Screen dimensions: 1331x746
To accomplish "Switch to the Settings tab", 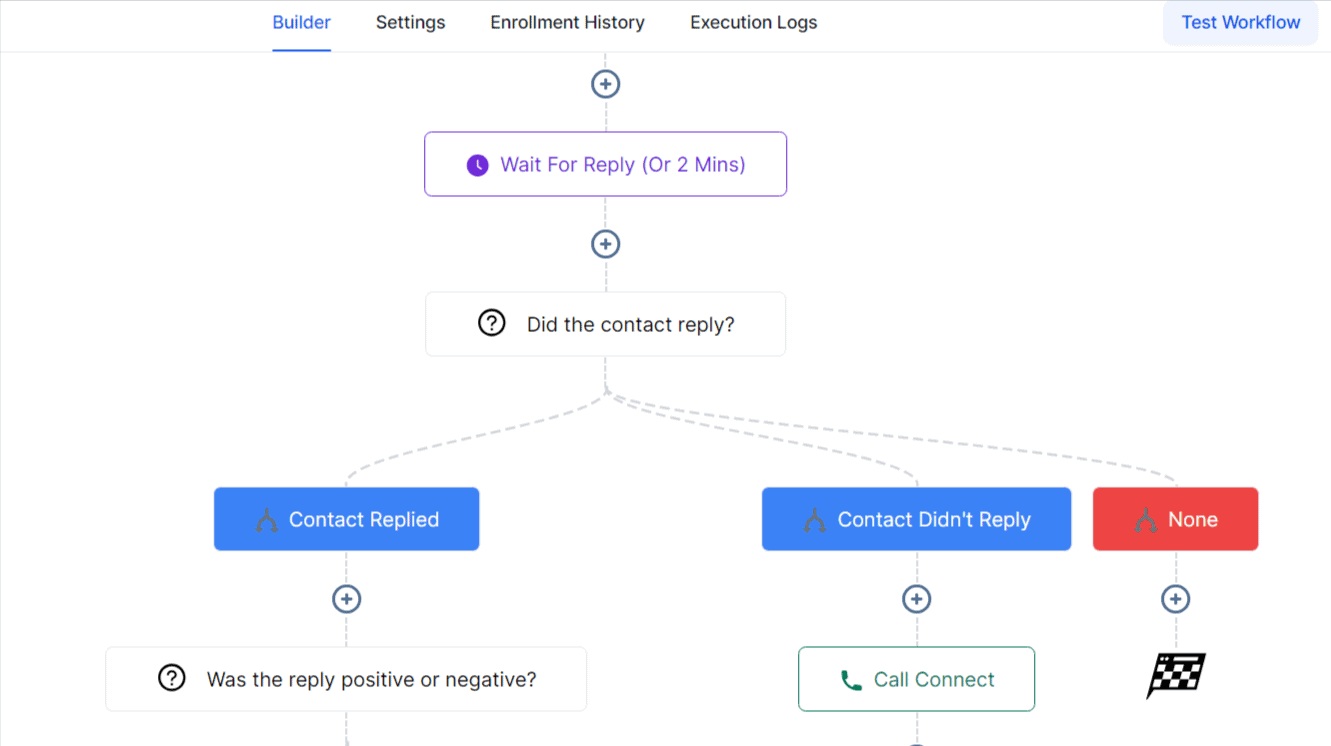I will pyautogui.click(x=410, y=22).
